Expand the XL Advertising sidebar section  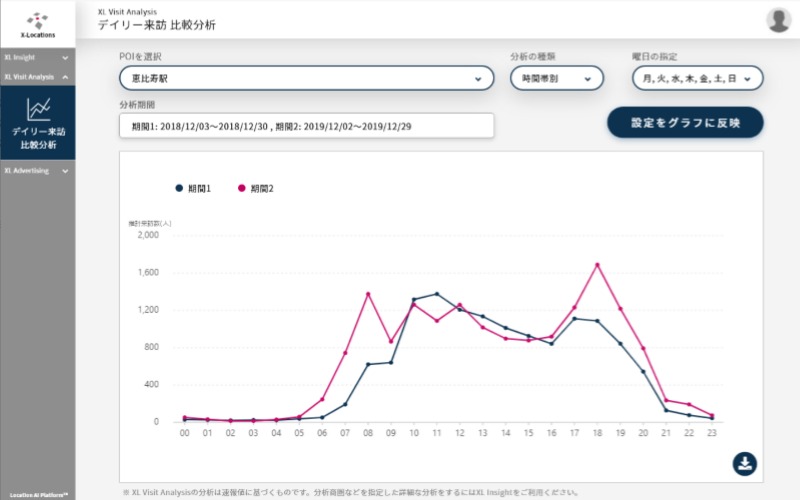pos(37,171)
